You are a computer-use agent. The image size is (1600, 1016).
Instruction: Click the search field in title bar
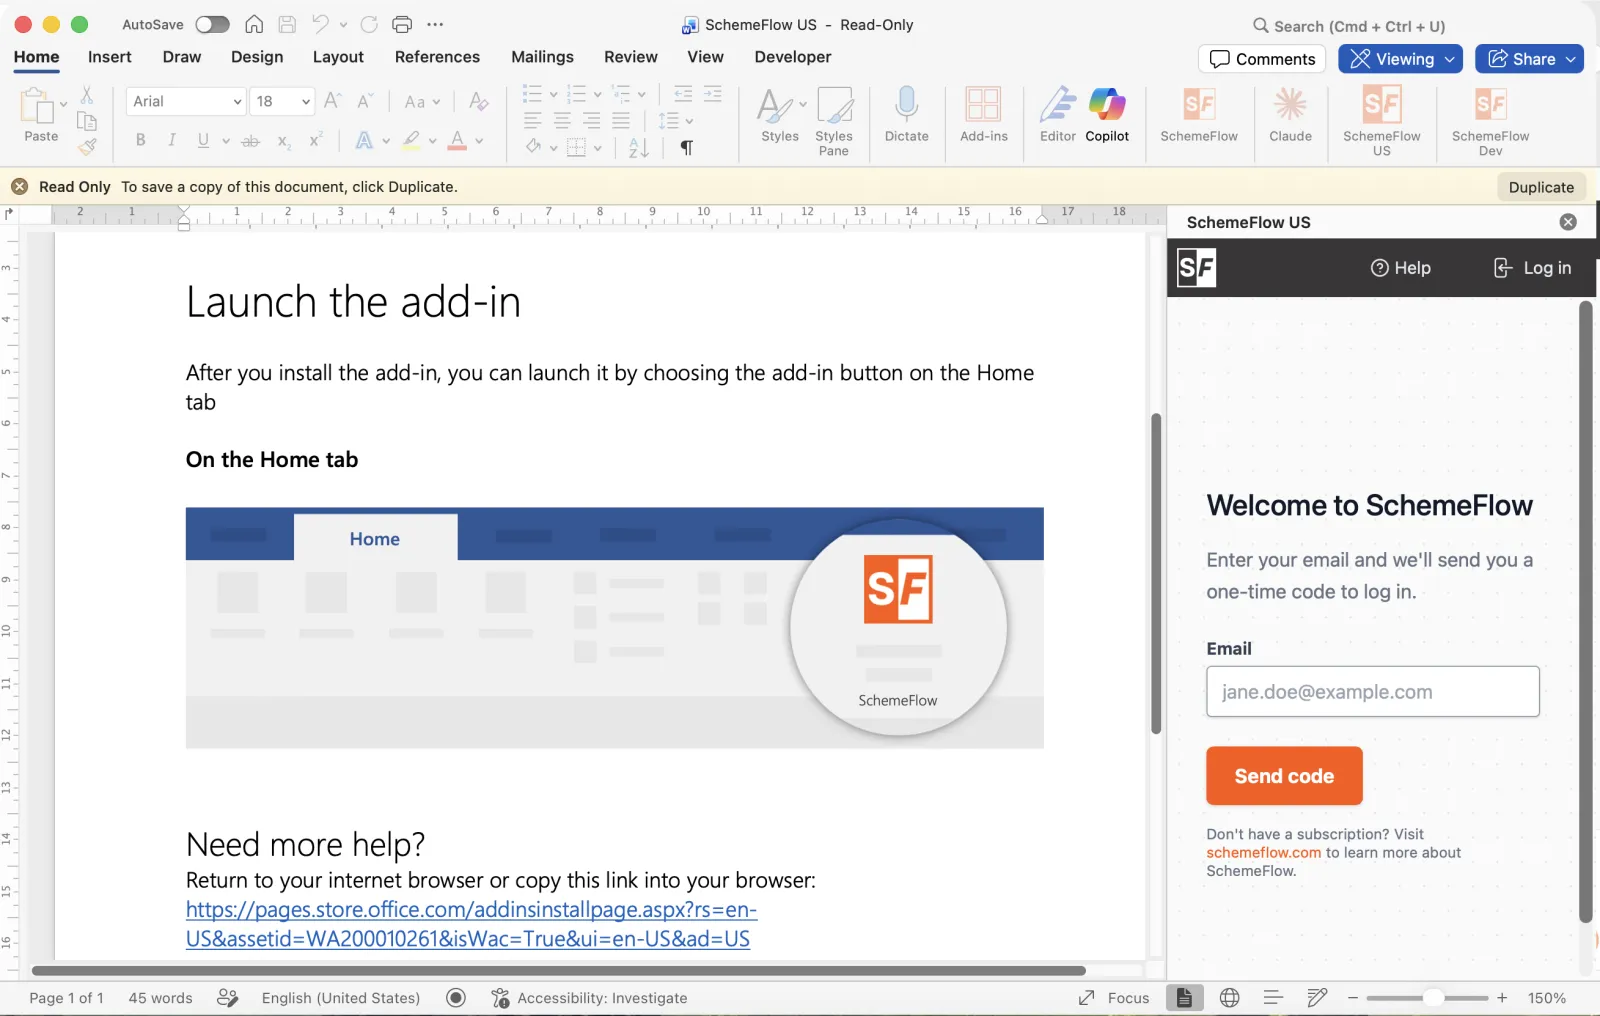(x=1349, y=26)
